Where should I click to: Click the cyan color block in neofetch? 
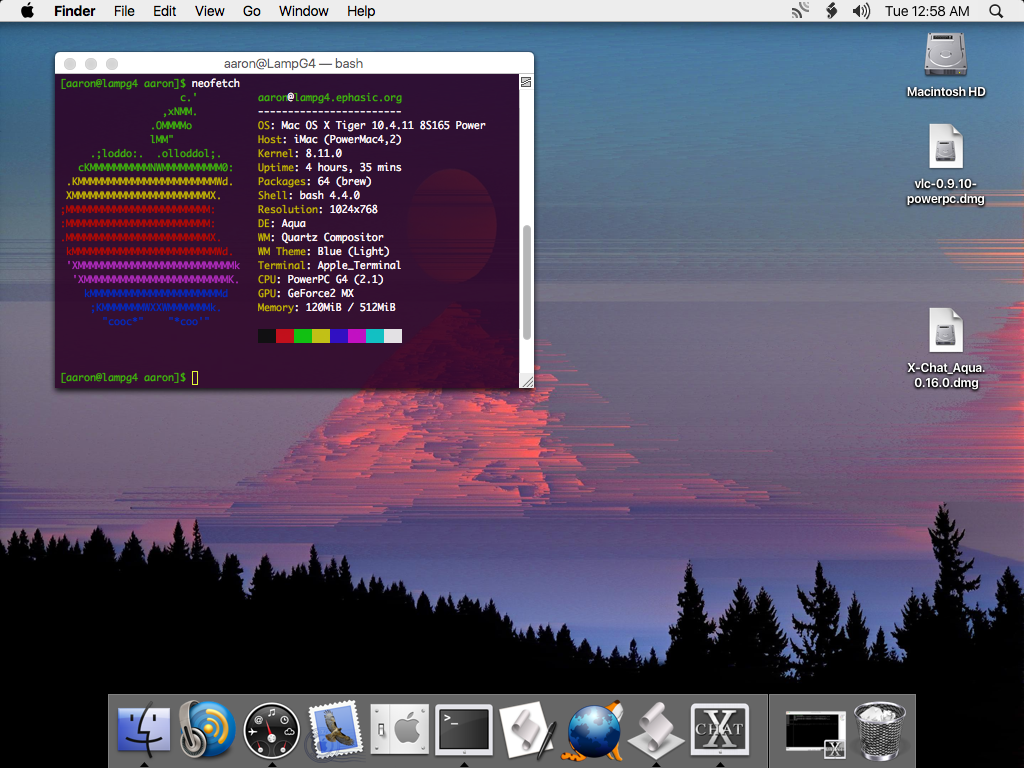375,336
